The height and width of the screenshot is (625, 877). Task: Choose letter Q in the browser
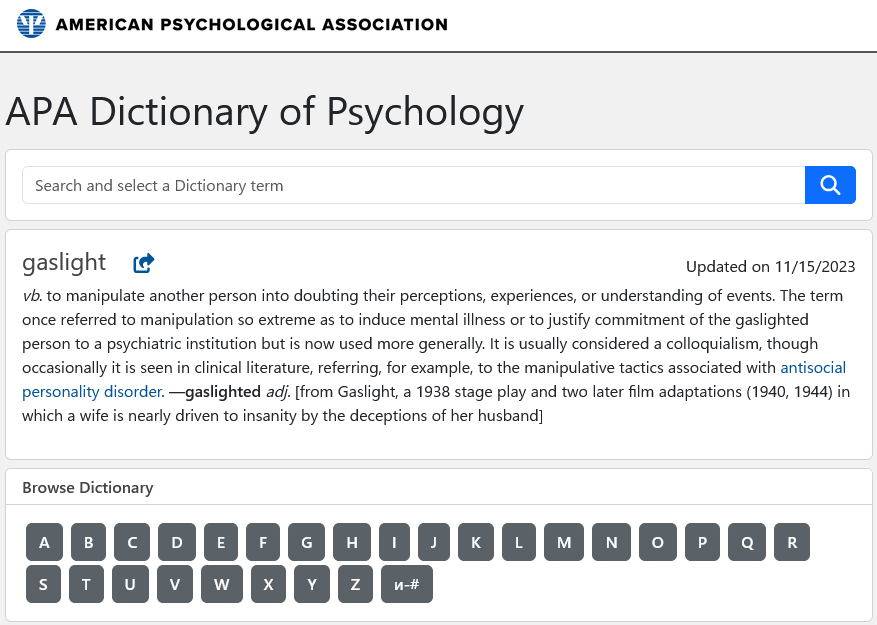747,542
